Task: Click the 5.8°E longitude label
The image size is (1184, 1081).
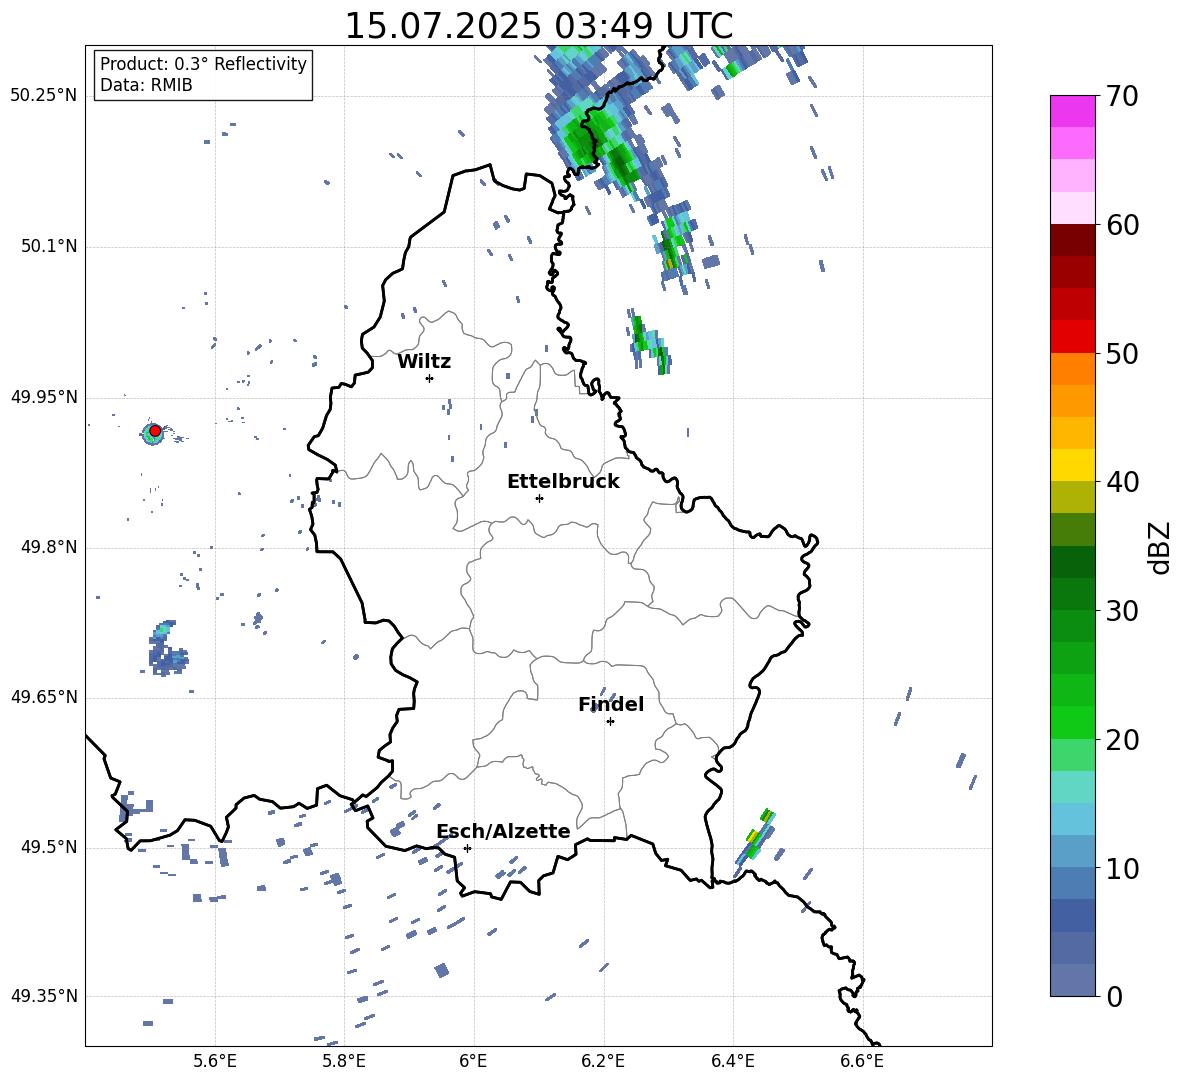Action: 344,1061
